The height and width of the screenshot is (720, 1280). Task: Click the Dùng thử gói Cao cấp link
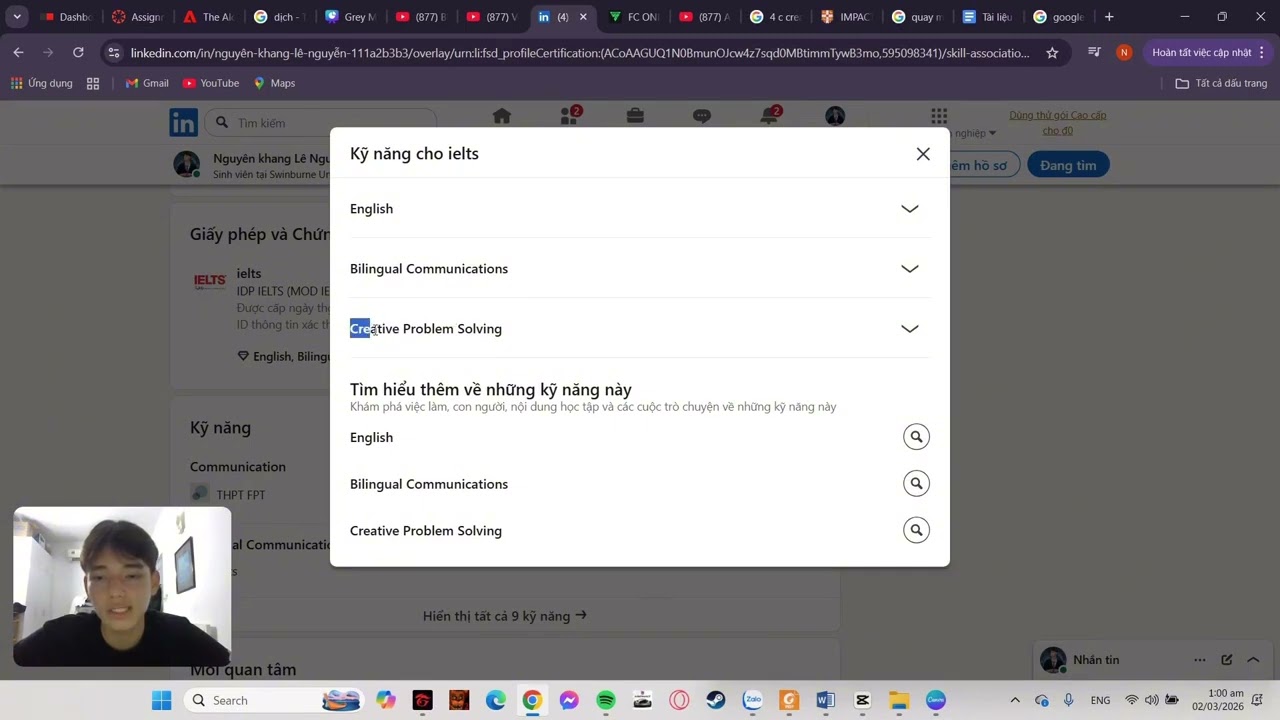tap(1058, 123)
